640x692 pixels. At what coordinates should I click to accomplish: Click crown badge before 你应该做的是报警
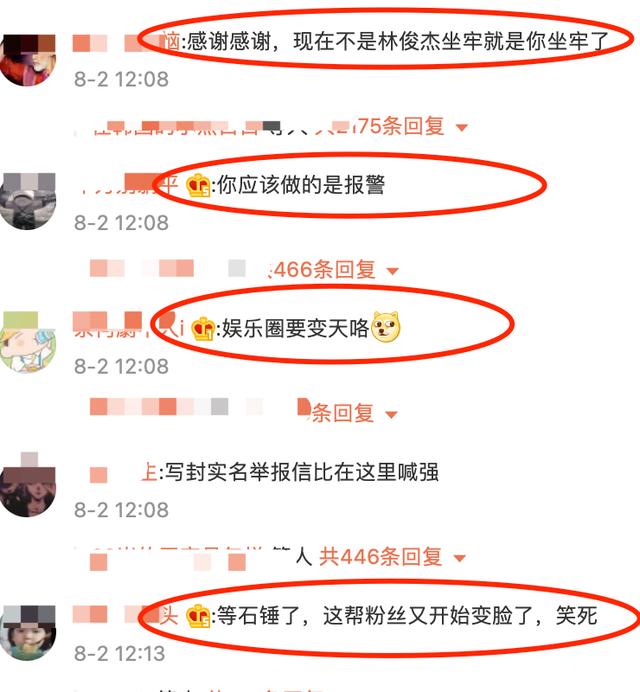click(x=198, y=185)
